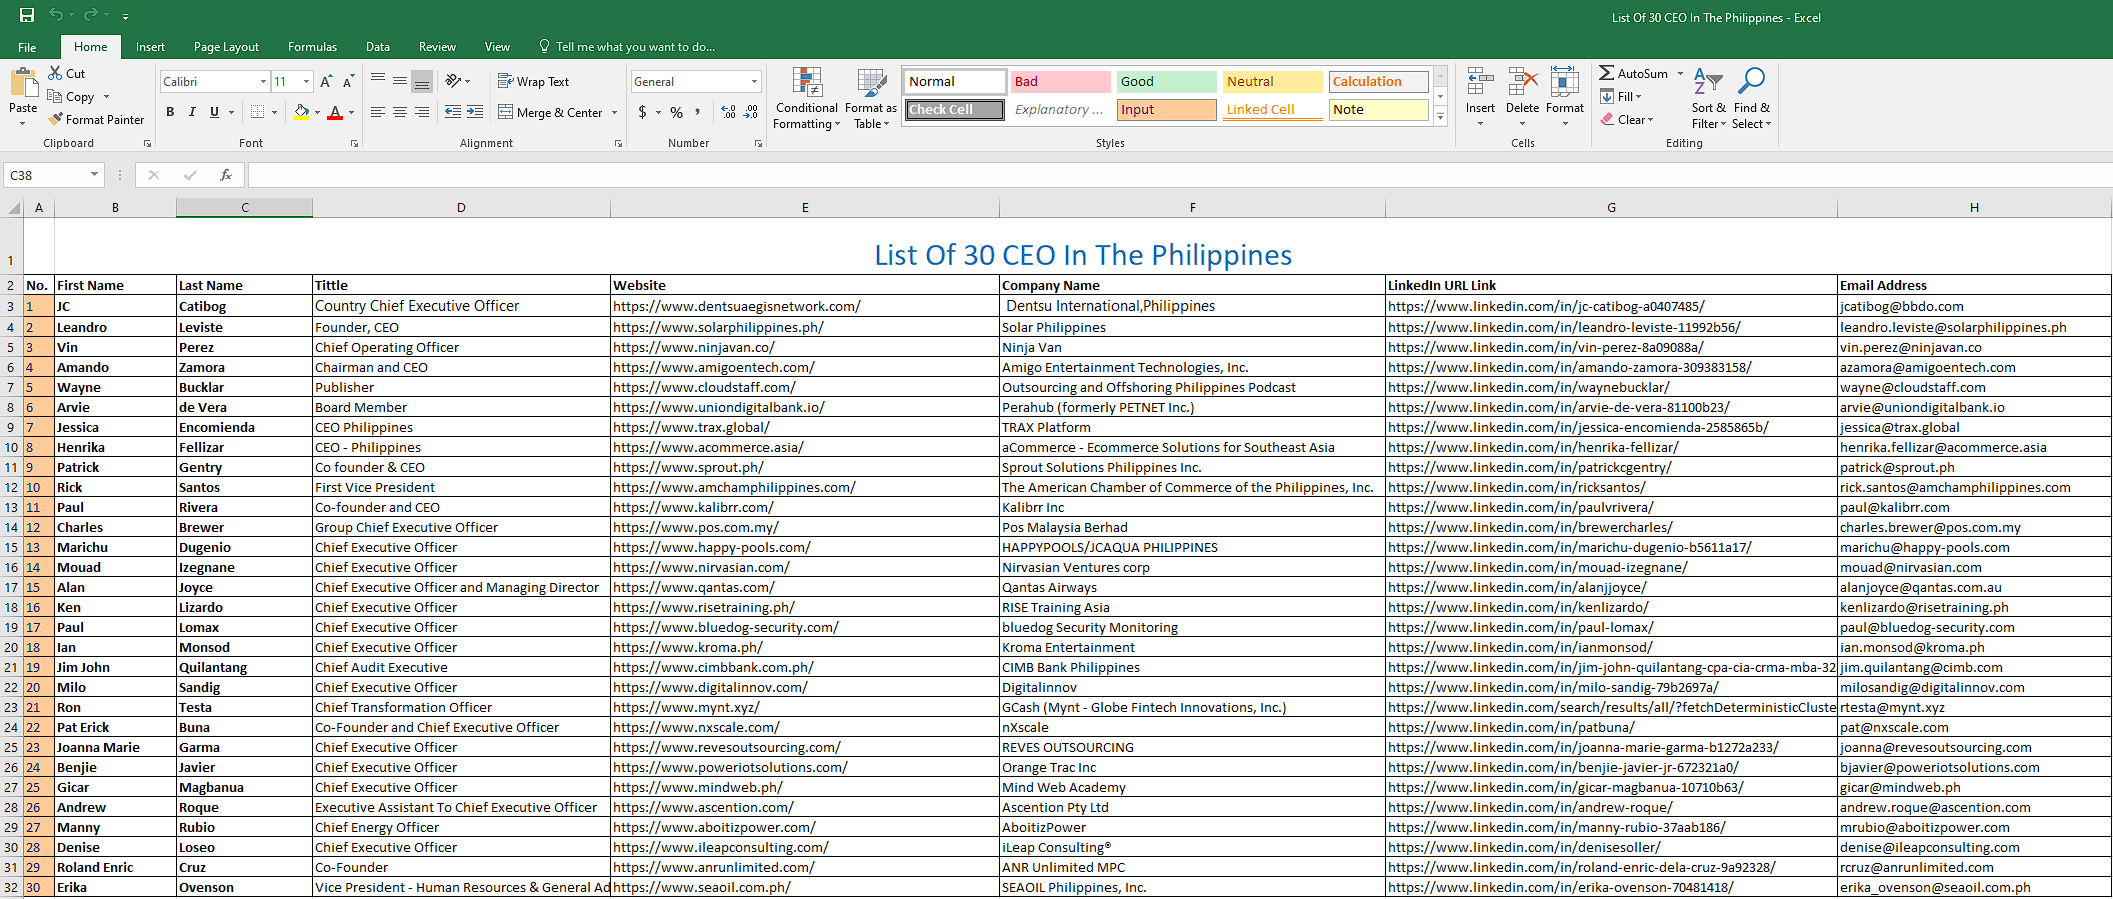Expand the Name Box dropdown arrow
This screenshot has height=899, width=2113.
pos(94,175)
